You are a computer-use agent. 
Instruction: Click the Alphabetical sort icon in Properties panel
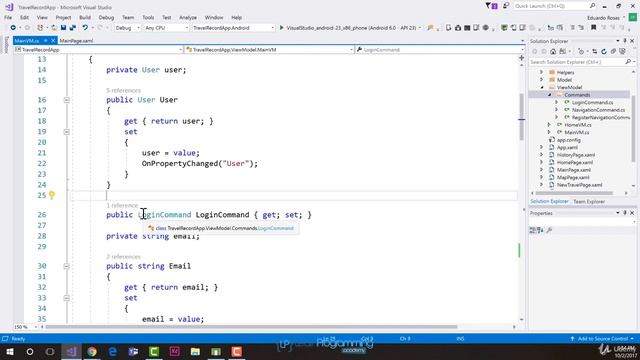pos(540,230)
